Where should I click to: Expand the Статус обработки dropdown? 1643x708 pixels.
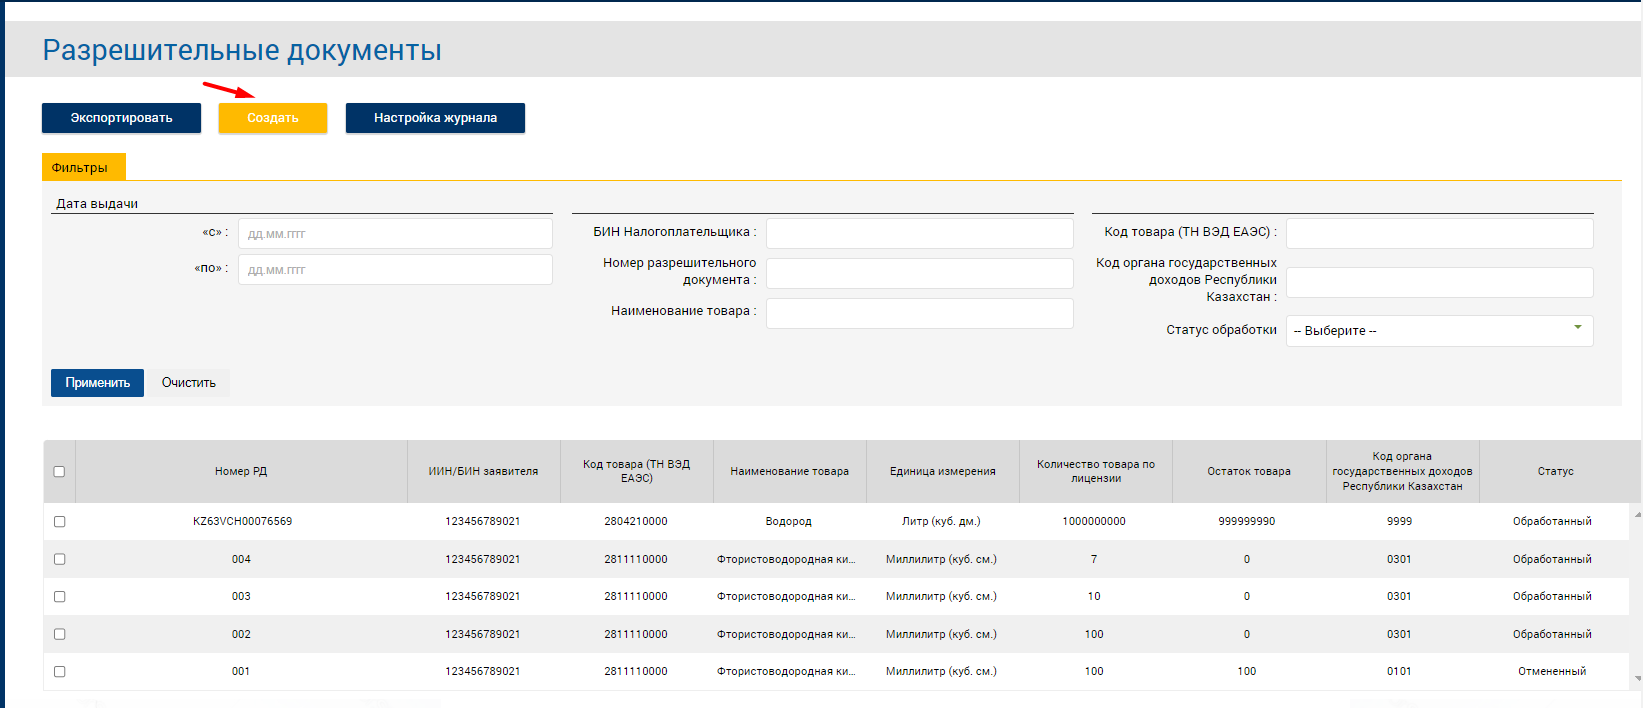(x=1439, y=331)
